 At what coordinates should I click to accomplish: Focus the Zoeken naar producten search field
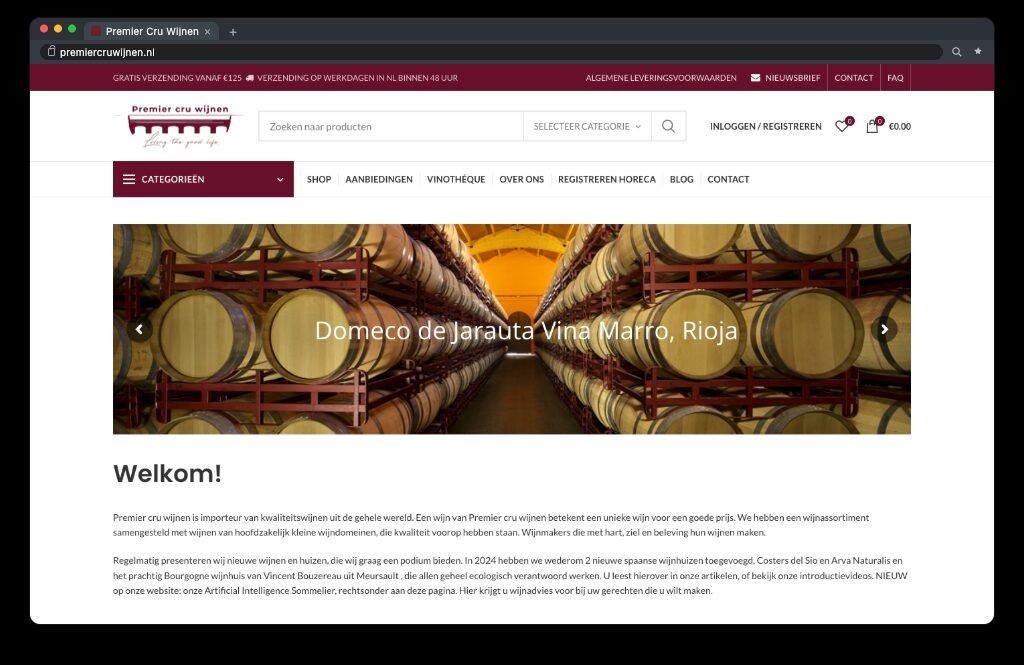click(x=391, y=126)
